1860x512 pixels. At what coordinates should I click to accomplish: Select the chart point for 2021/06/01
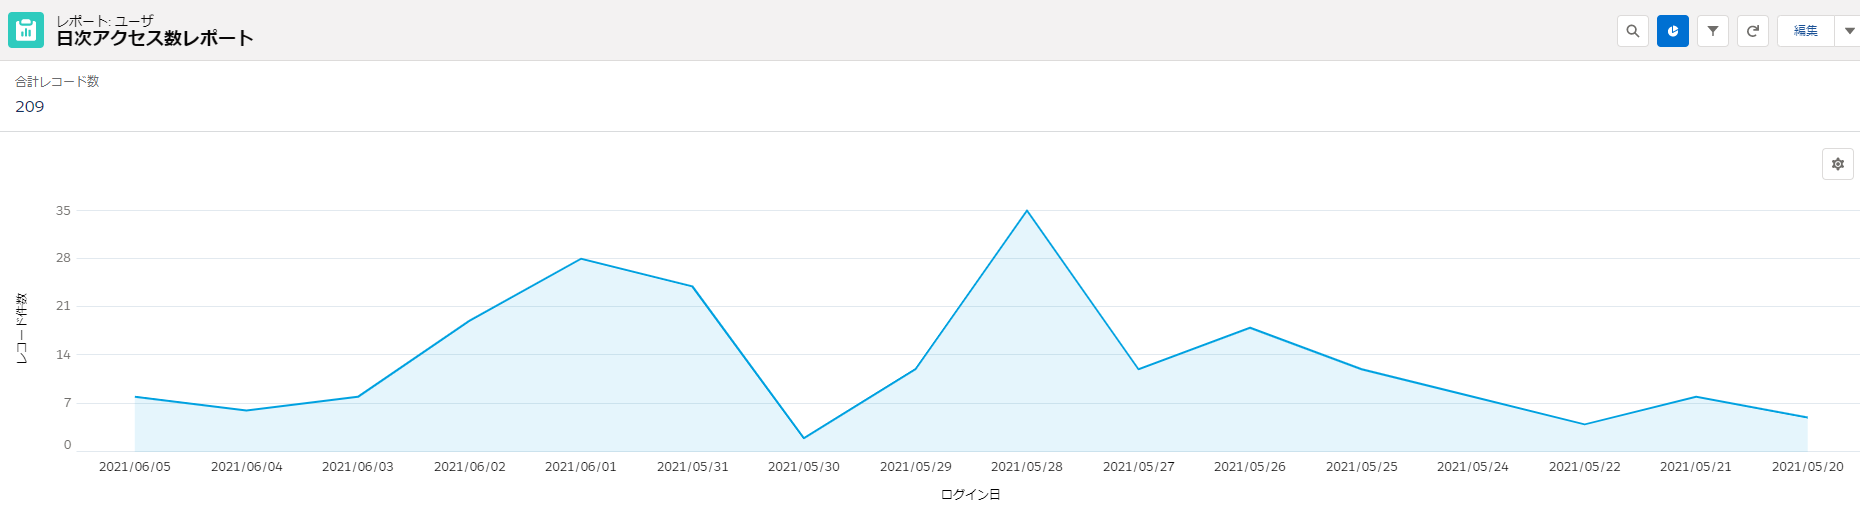click(x=580, y=259)
